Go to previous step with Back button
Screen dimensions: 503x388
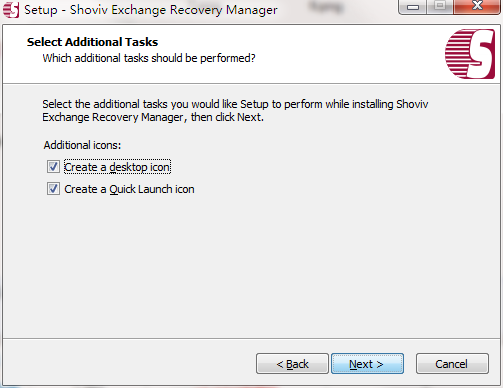point(292,364)
